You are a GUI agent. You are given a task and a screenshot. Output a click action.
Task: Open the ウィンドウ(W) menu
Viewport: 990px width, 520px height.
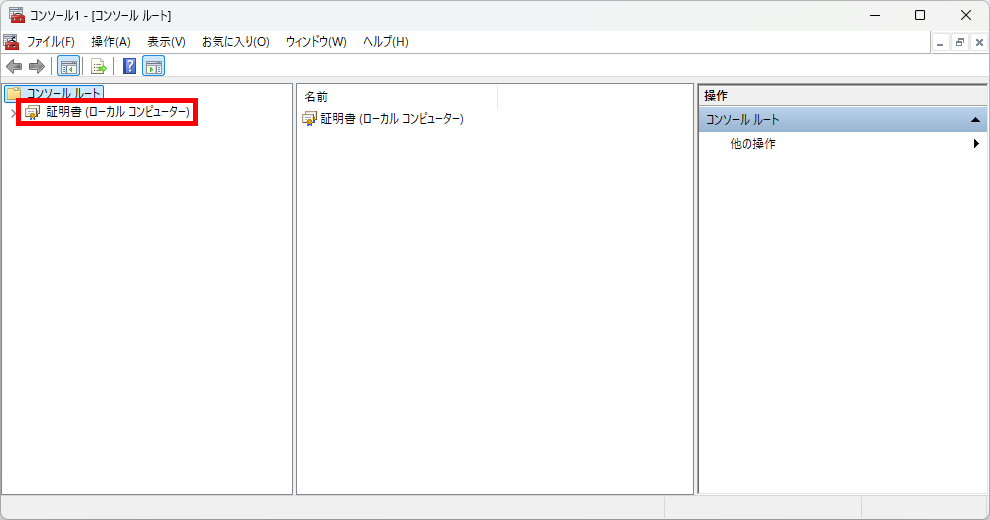coord(316,42)
